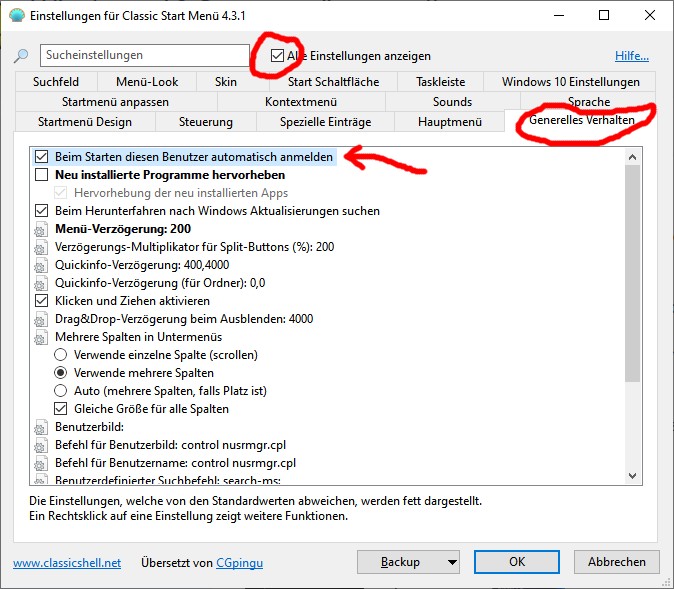Close the settings window
Screen dimensions: 674x589
point(649,15)
